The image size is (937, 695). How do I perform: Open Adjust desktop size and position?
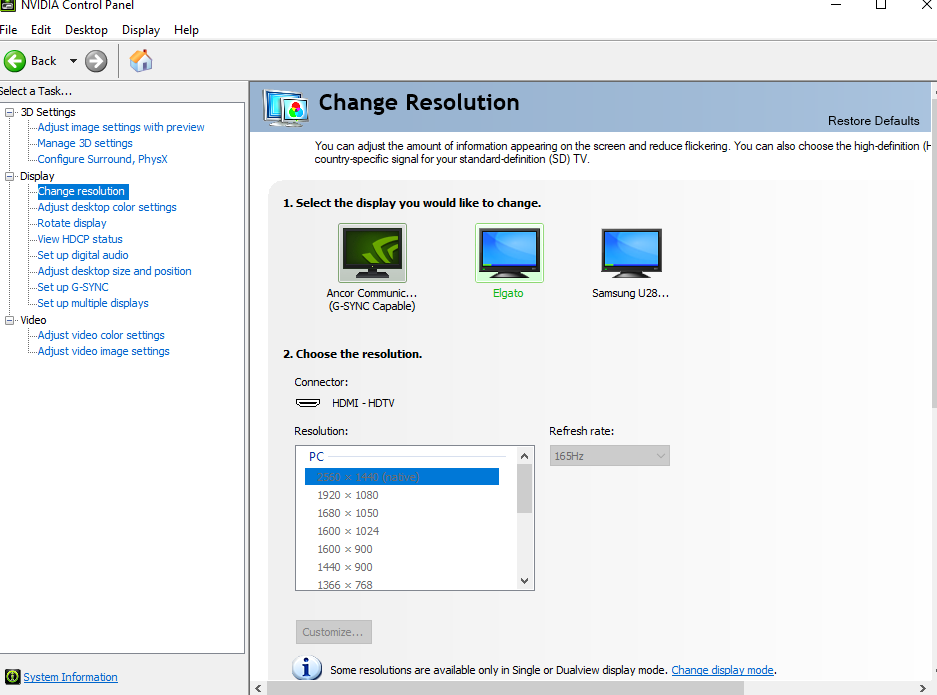(114, 271)
